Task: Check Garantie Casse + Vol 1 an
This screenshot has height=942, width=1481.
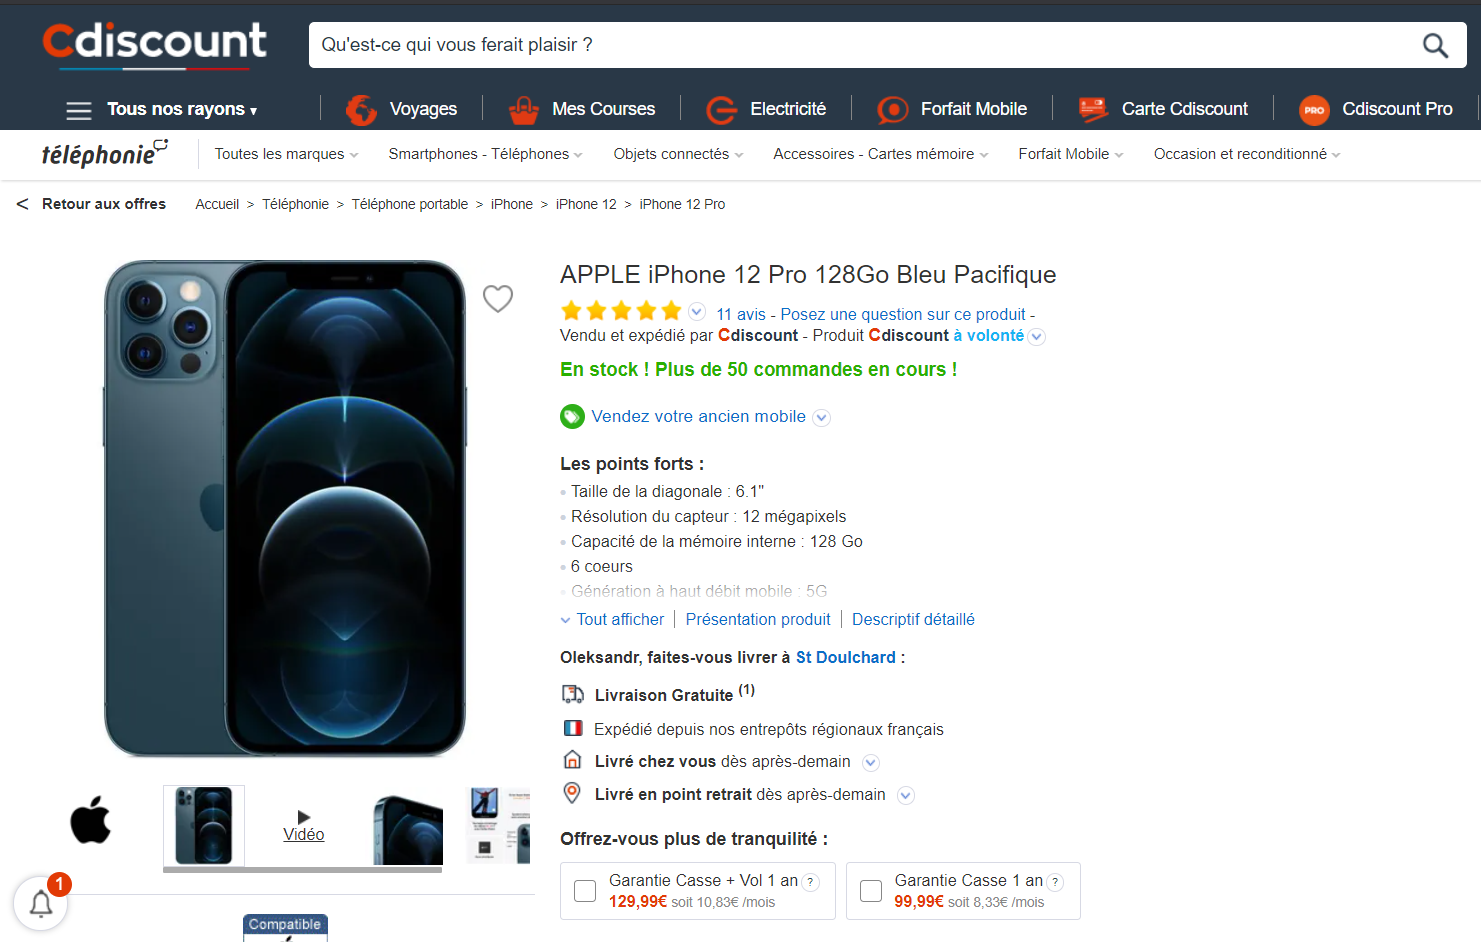Action: pyautogui.click(x=585, y=891)
